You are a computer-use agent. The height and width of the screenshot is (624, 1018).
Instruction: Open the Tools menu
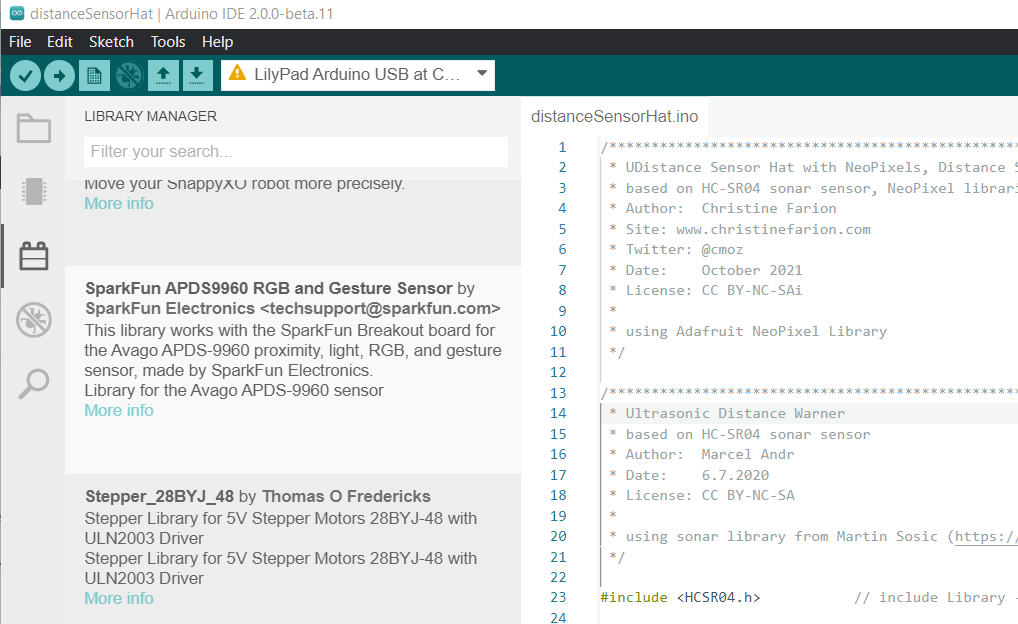[x=168, y=42]
